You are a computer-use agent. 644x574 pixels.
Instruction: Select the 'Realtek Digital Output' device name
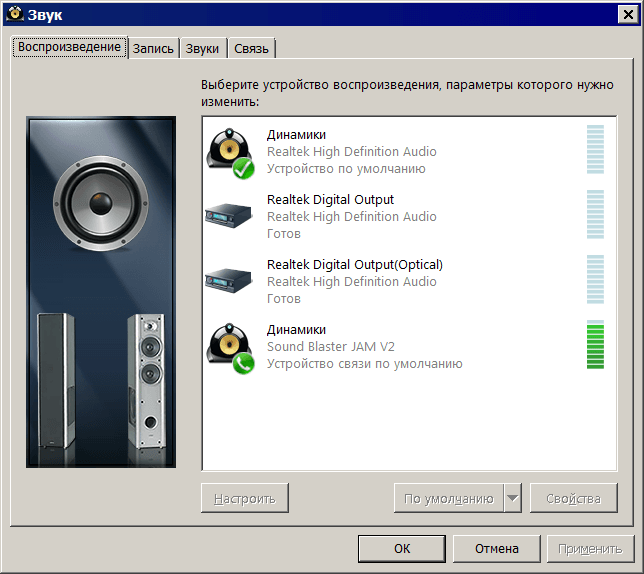click(x=330, y=200)
